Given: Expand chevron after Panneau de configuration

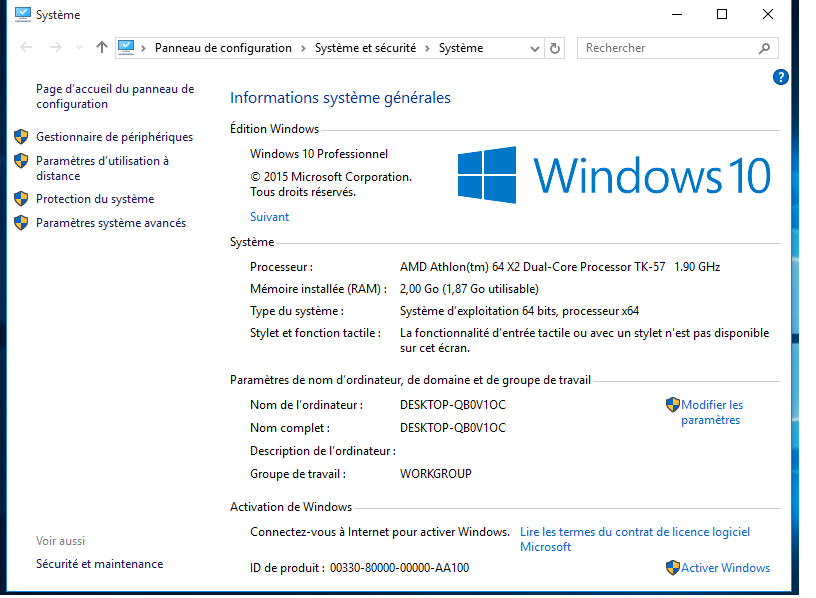Looking at the screenshot, I should pyautogui.click(x=303, y=48).
